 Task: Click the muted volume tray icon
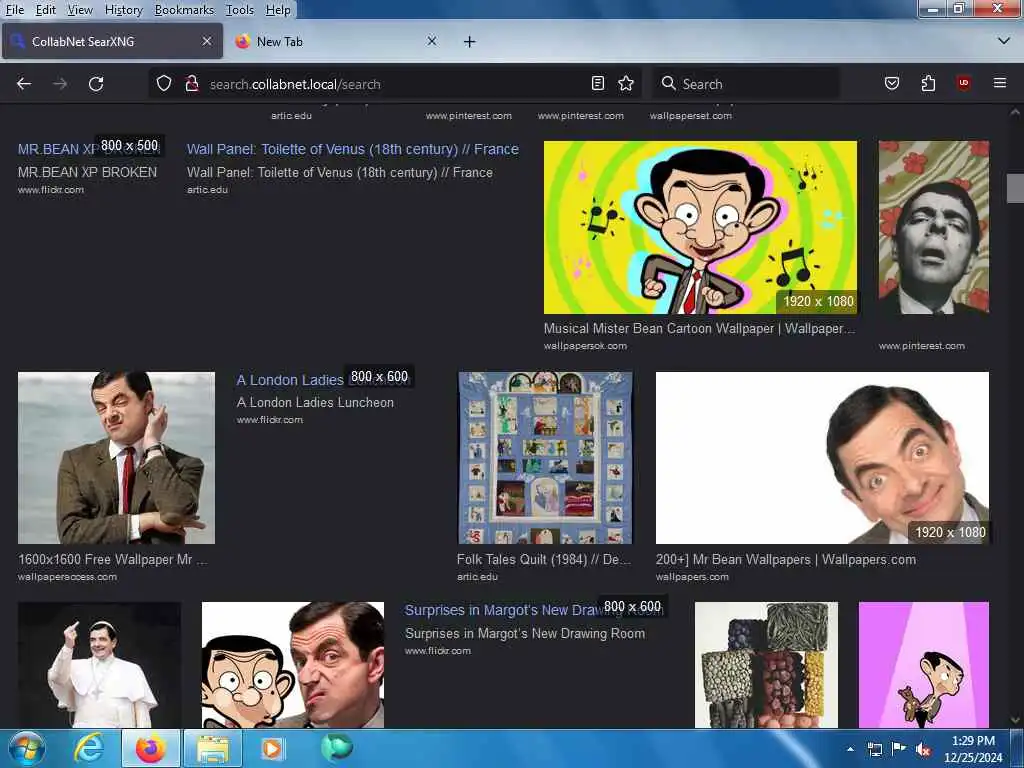pyautogui.click(x=923, y=749)
